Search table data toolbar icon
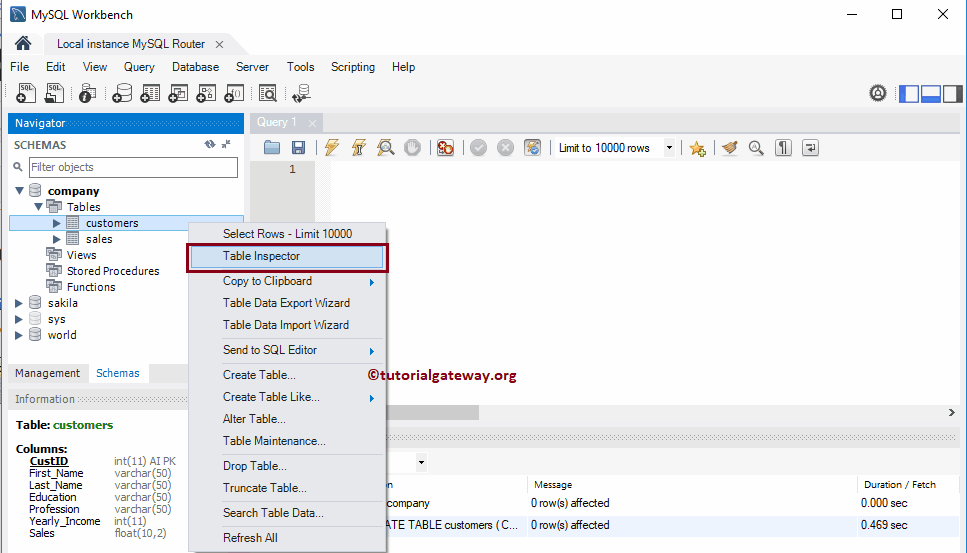The width and height of the screenshot is (967, 553). (x=268, y=93)
